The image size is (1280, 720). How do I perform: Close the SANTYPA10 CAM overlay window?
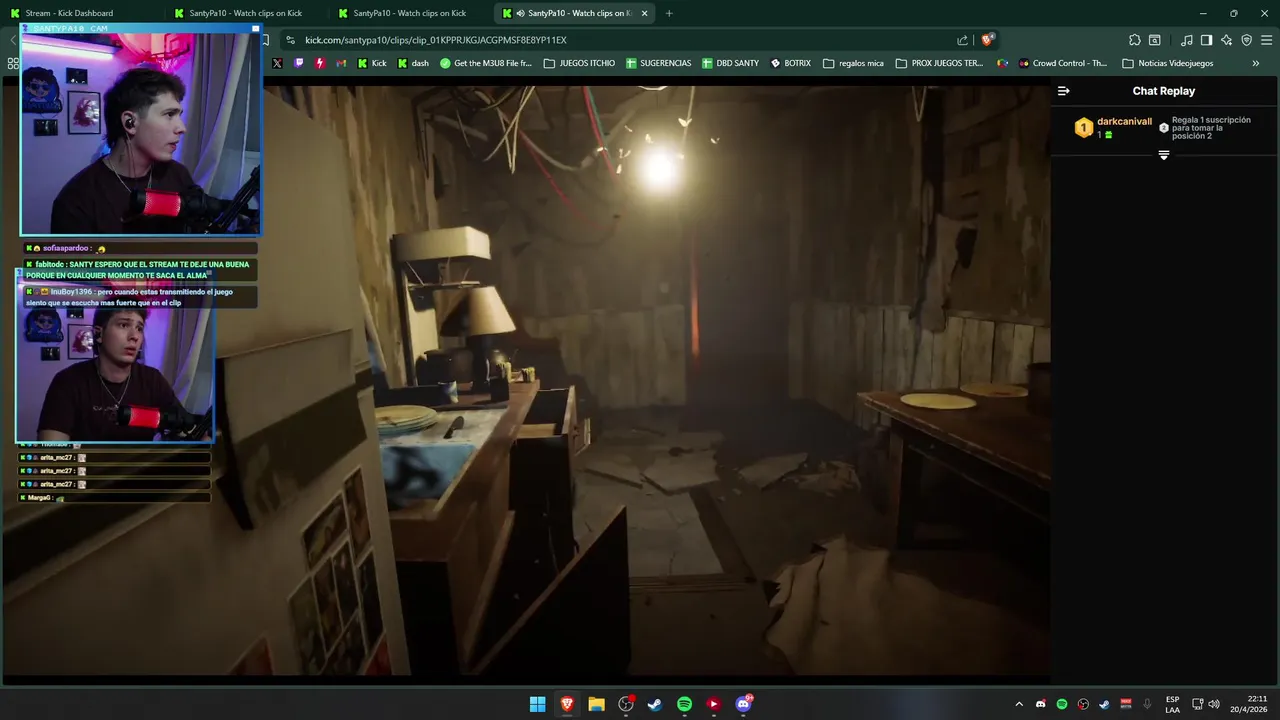[255, 29]
